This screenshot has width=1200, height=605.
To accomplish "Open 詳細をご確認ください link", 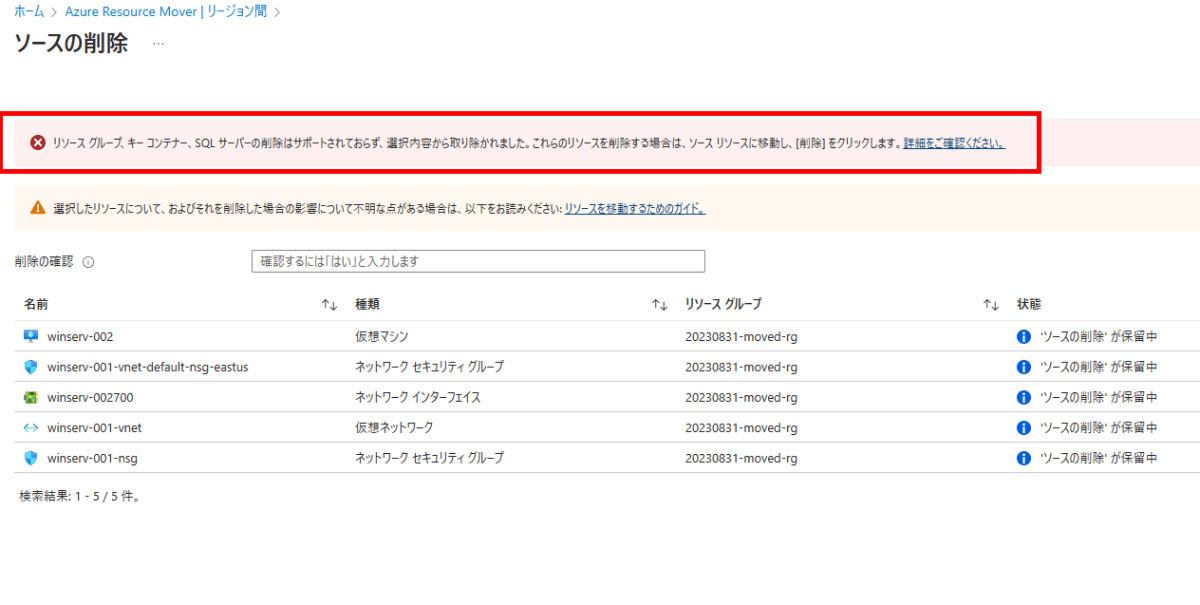I will pyautogui.click(x=954, y=143).
